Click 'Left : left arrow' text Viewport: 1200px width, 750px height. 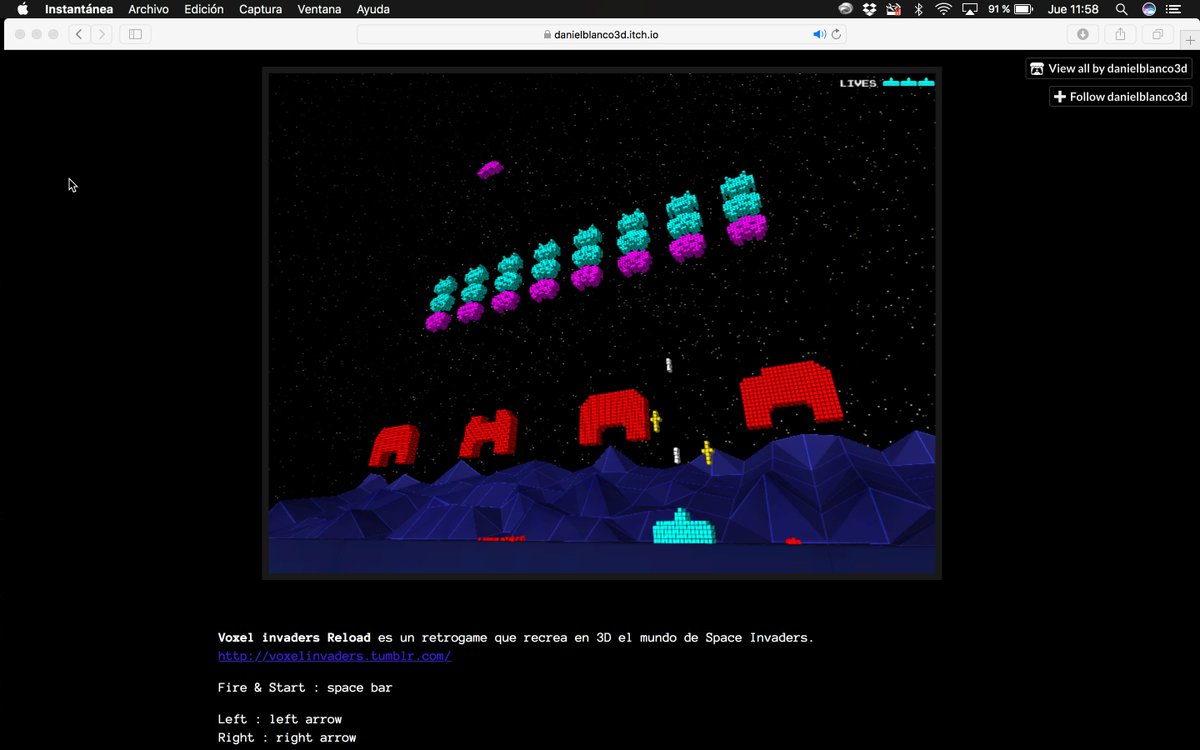point(280,719)
